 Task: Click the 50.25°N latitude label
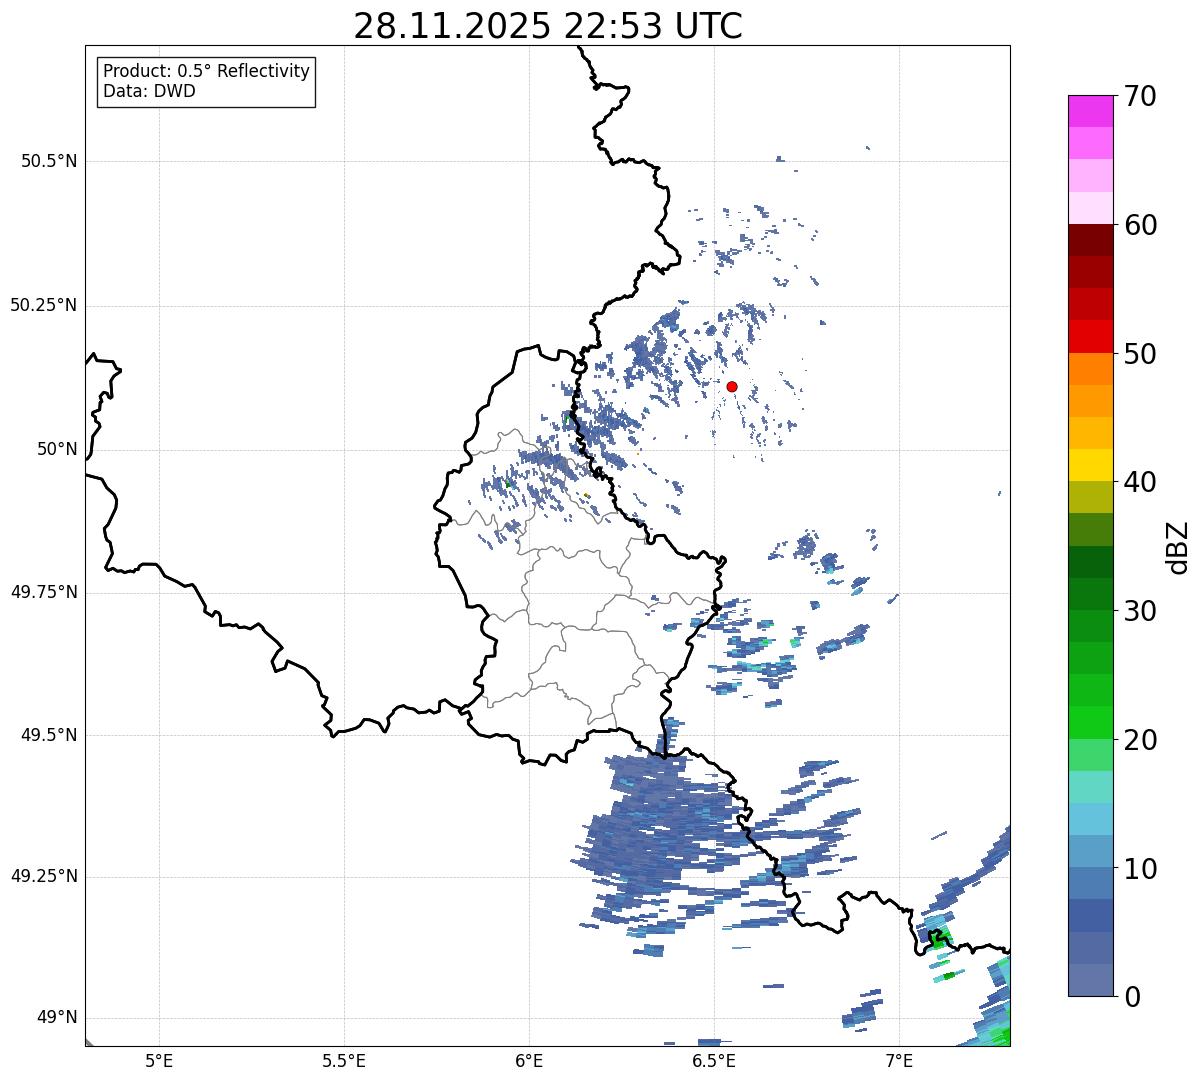click(44, 305)
